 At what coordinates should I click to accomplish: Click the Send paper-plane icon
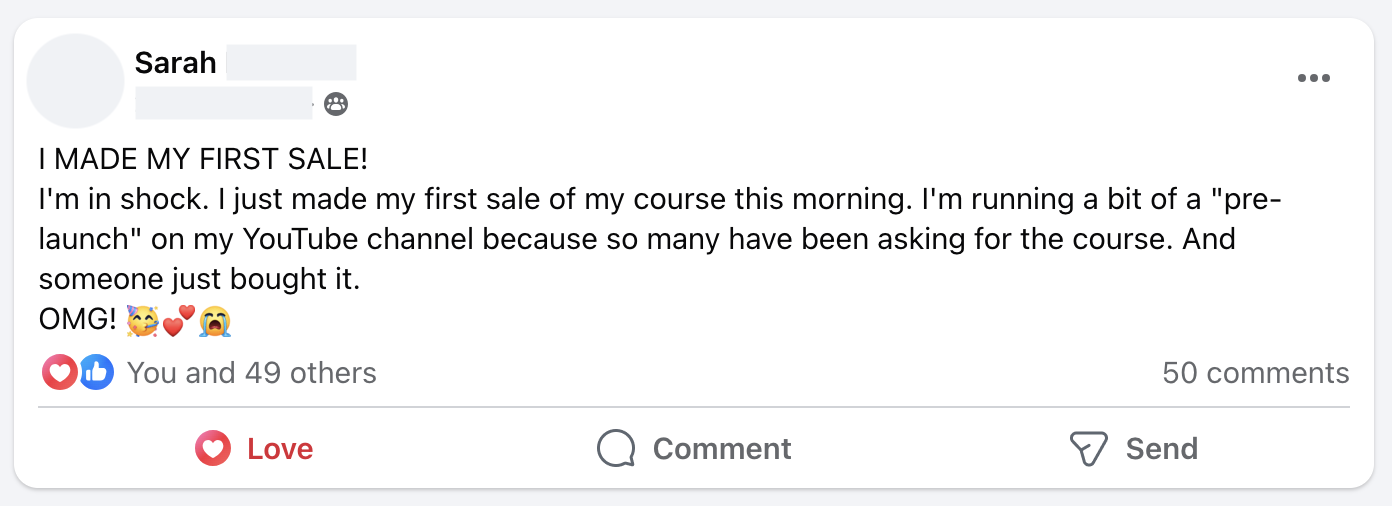(1088, 449)
